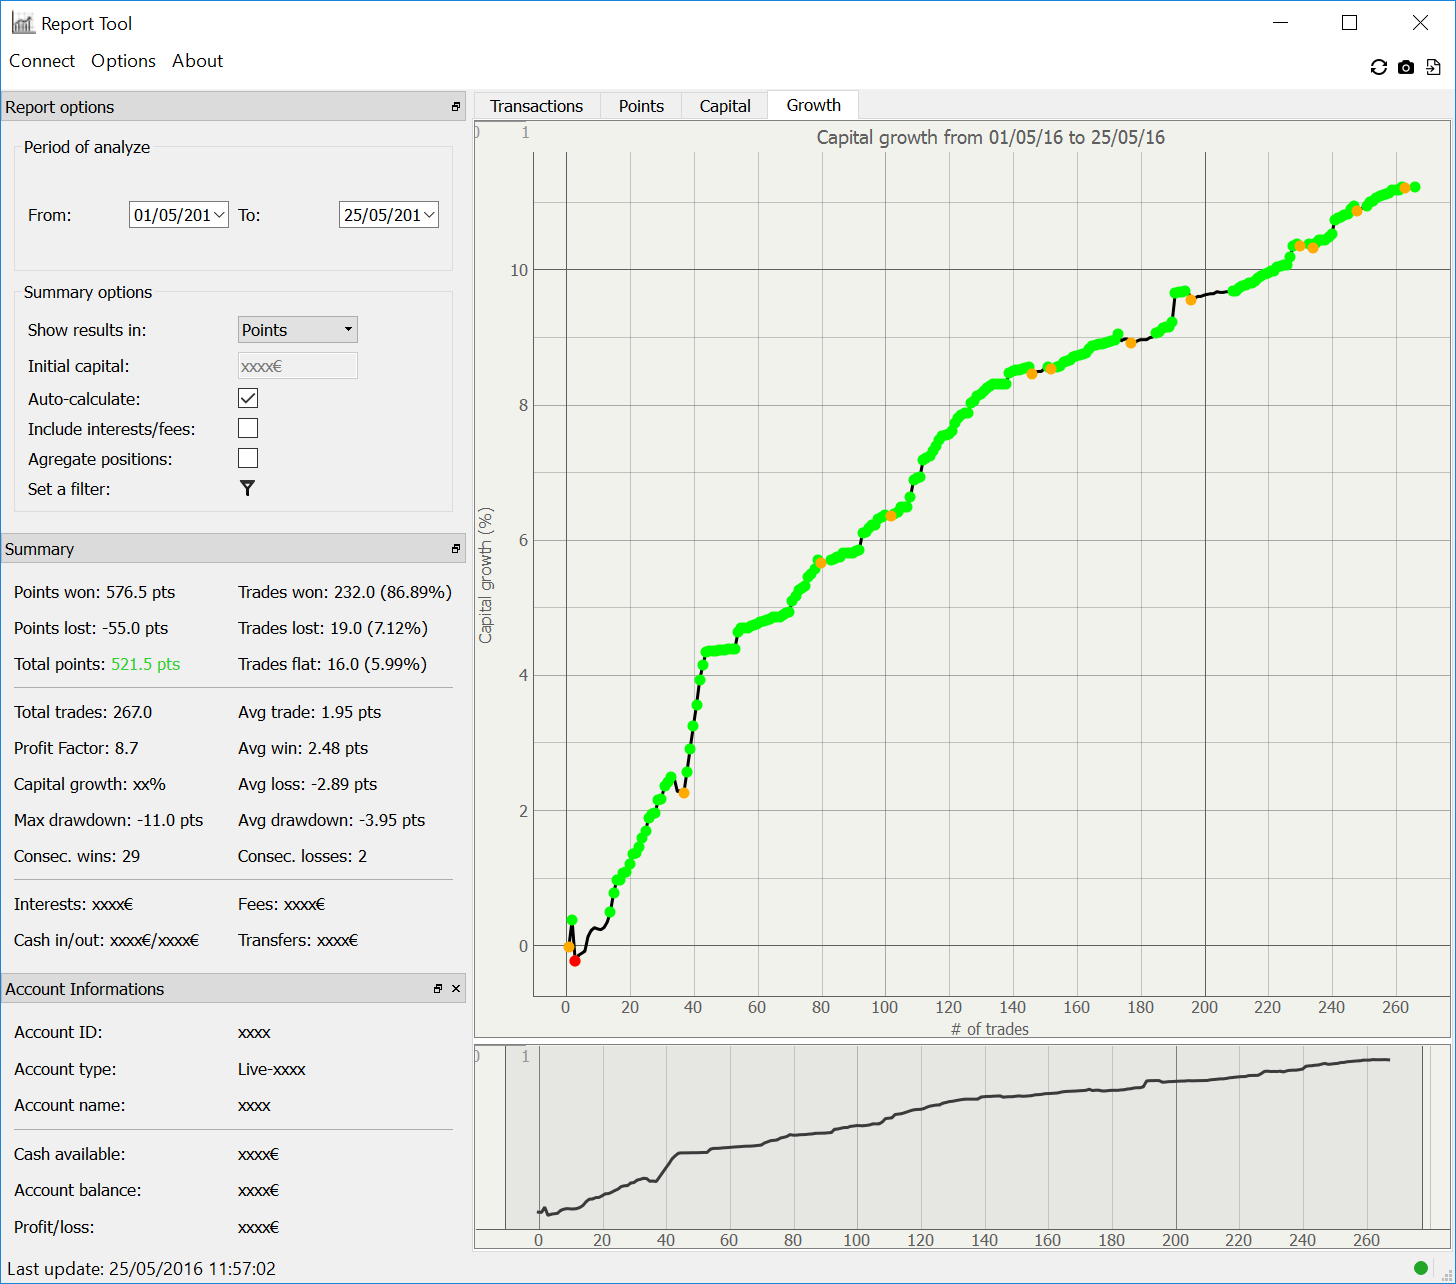Open the Capital tab
This screenshot has height=1284, width=1456.
(724, 106)
